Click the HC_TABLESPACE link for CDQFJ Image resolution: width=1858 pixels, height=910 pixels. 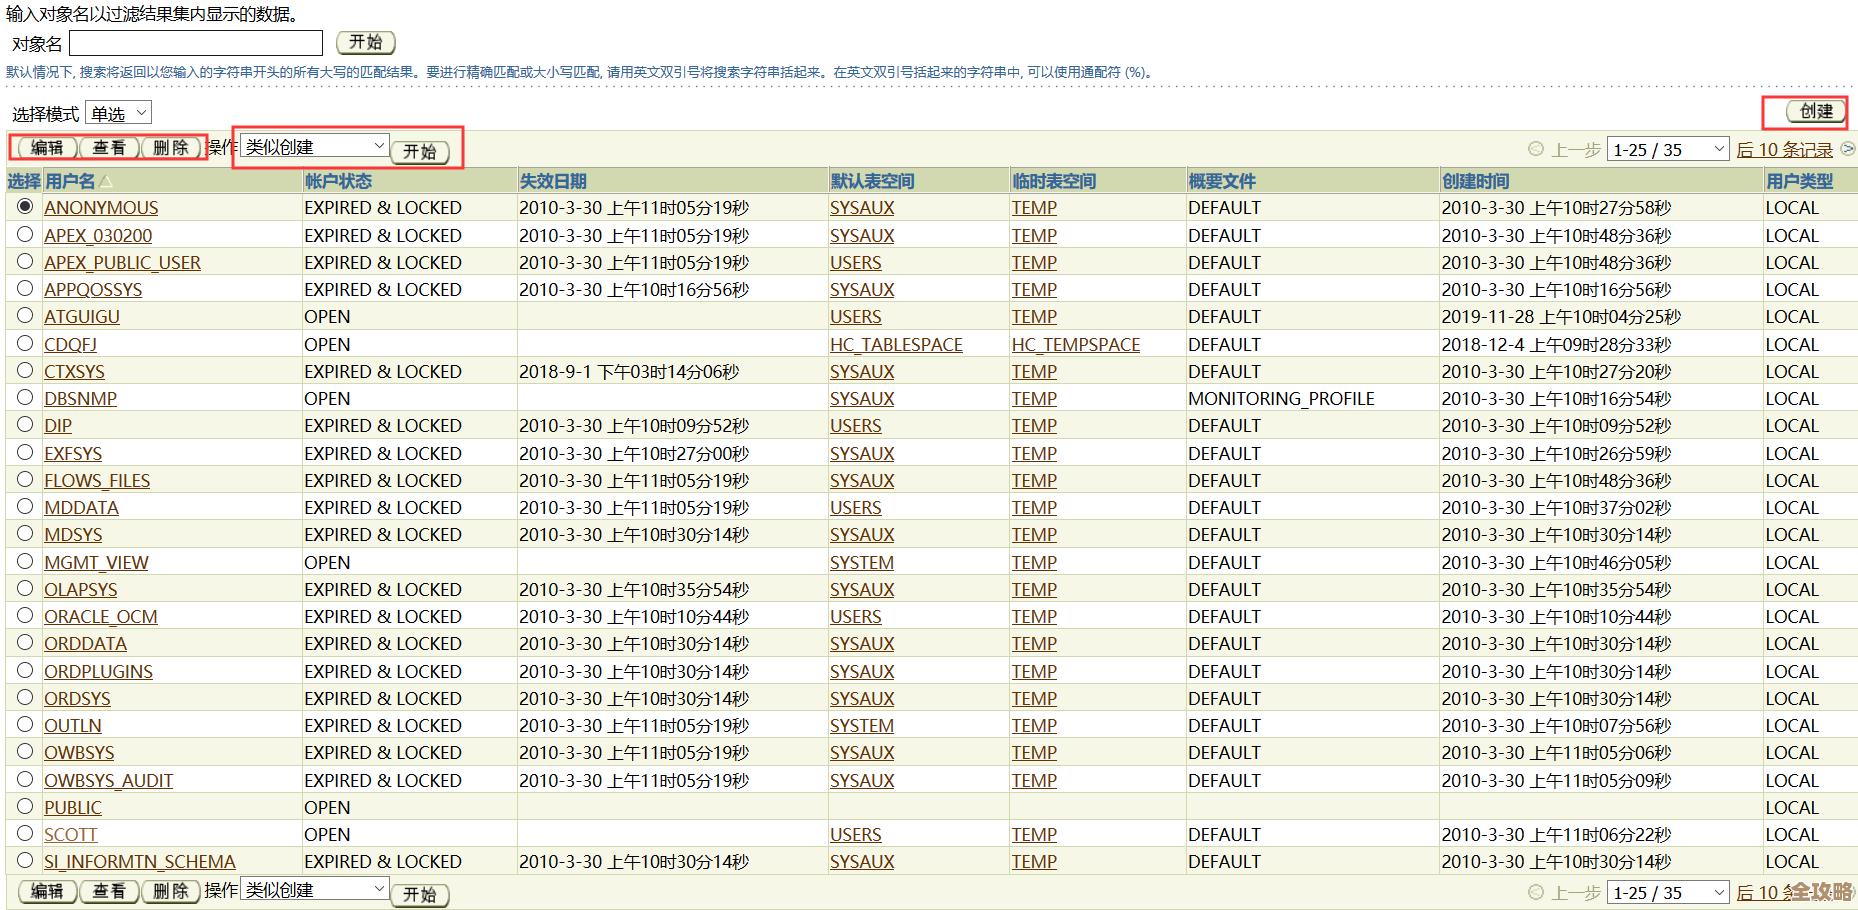896,343
